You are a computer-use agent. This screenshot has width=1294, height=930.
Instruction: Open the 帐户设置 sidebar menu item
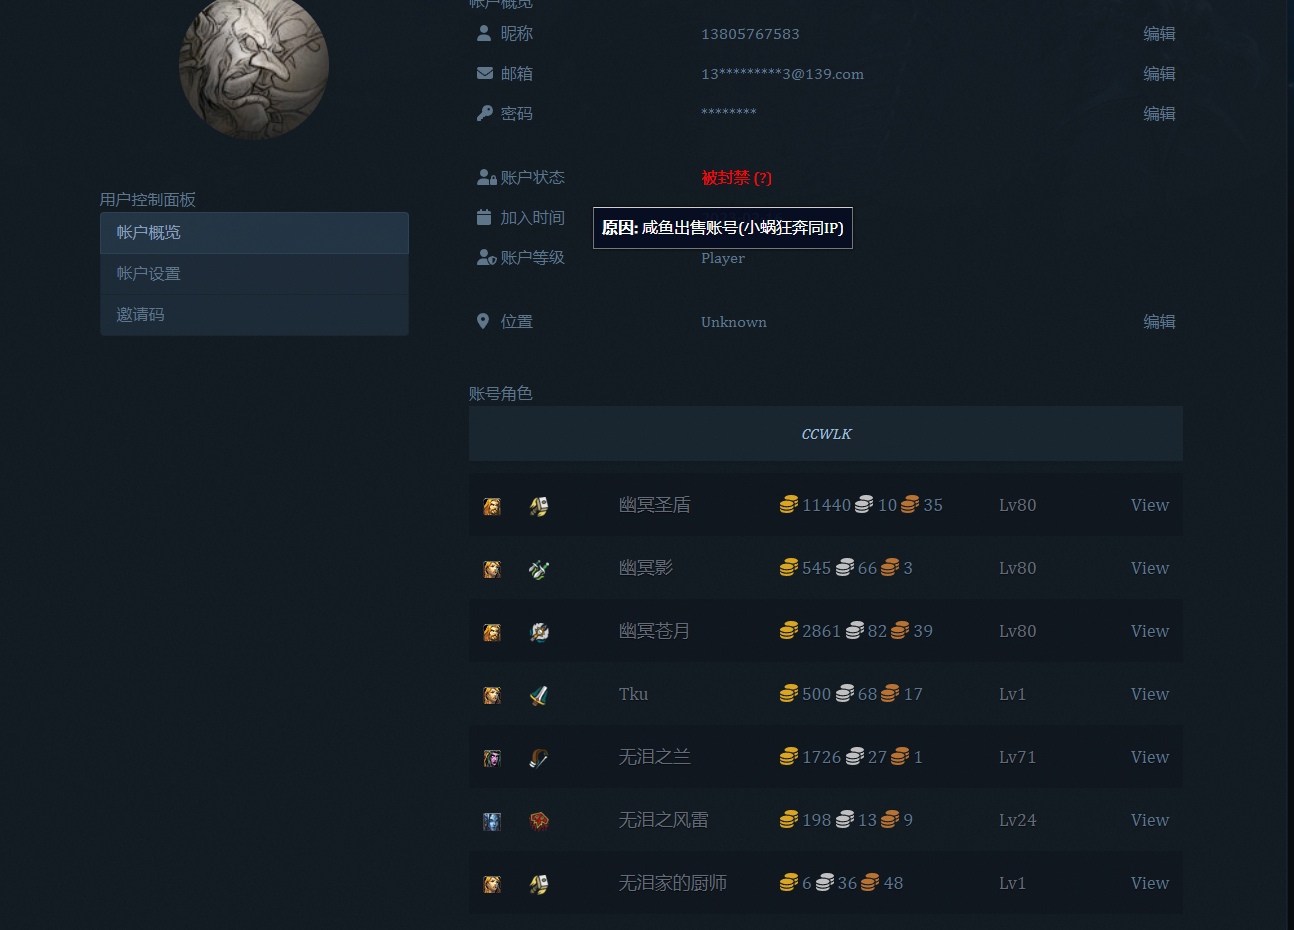point(254,274)
